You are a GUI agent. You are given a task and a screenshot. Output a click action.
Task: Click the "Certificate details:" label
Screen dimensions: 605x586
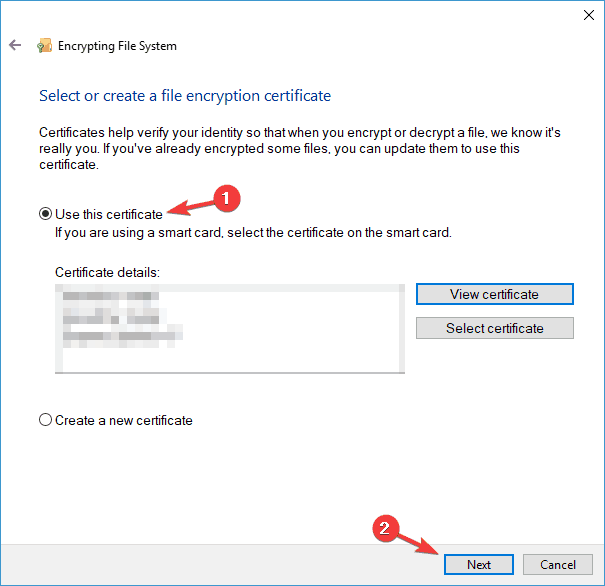(107, 272)
